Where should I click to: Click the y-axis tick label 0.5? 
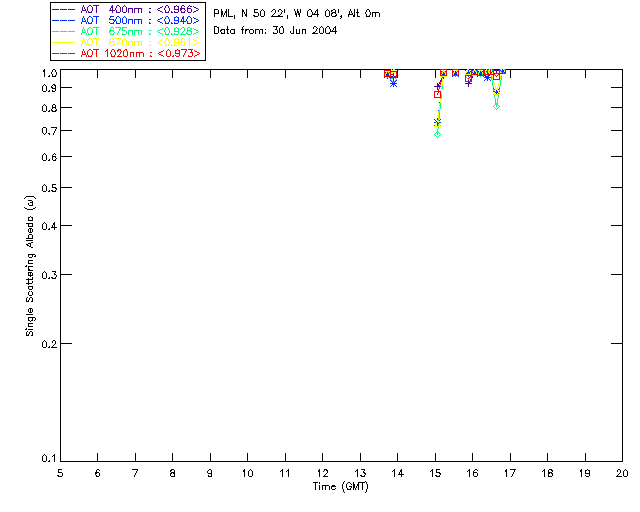point(46,188)
